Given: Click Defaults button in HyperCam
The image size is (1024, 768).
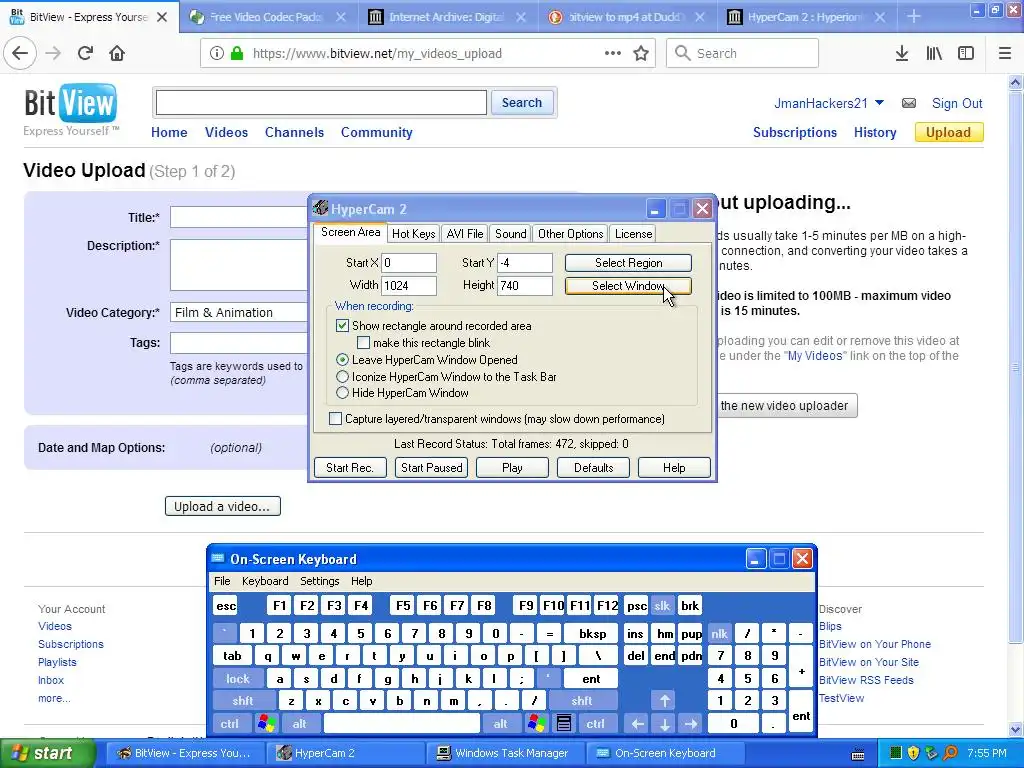Looking at the screenshot, I should pos(594,468).
